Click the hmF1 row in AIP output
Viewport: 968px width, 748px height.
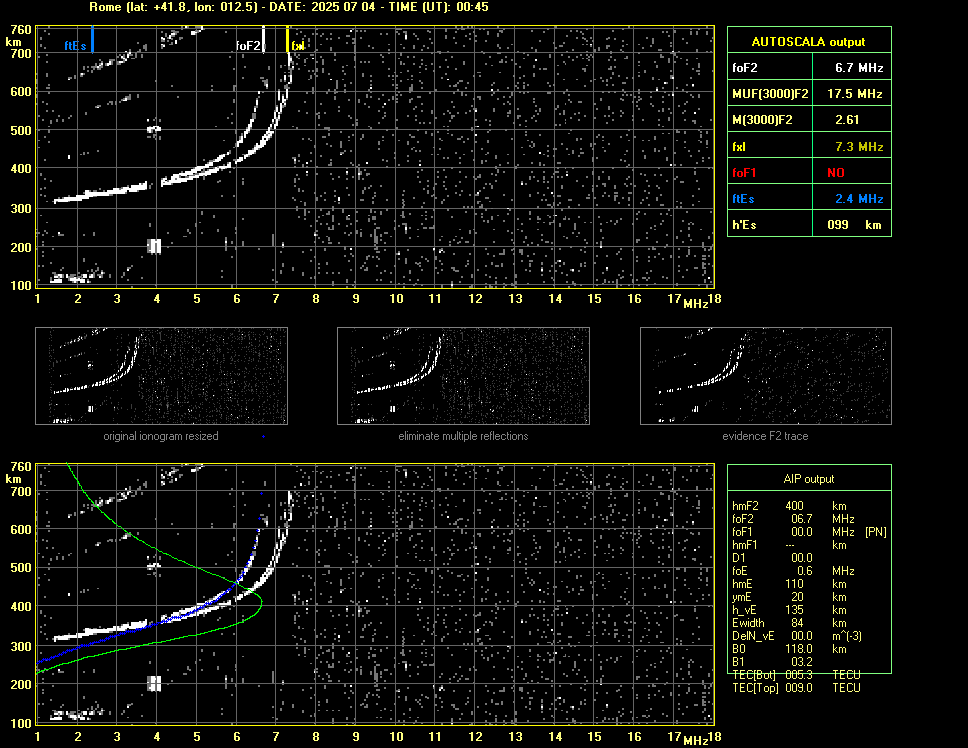[788, 545]
